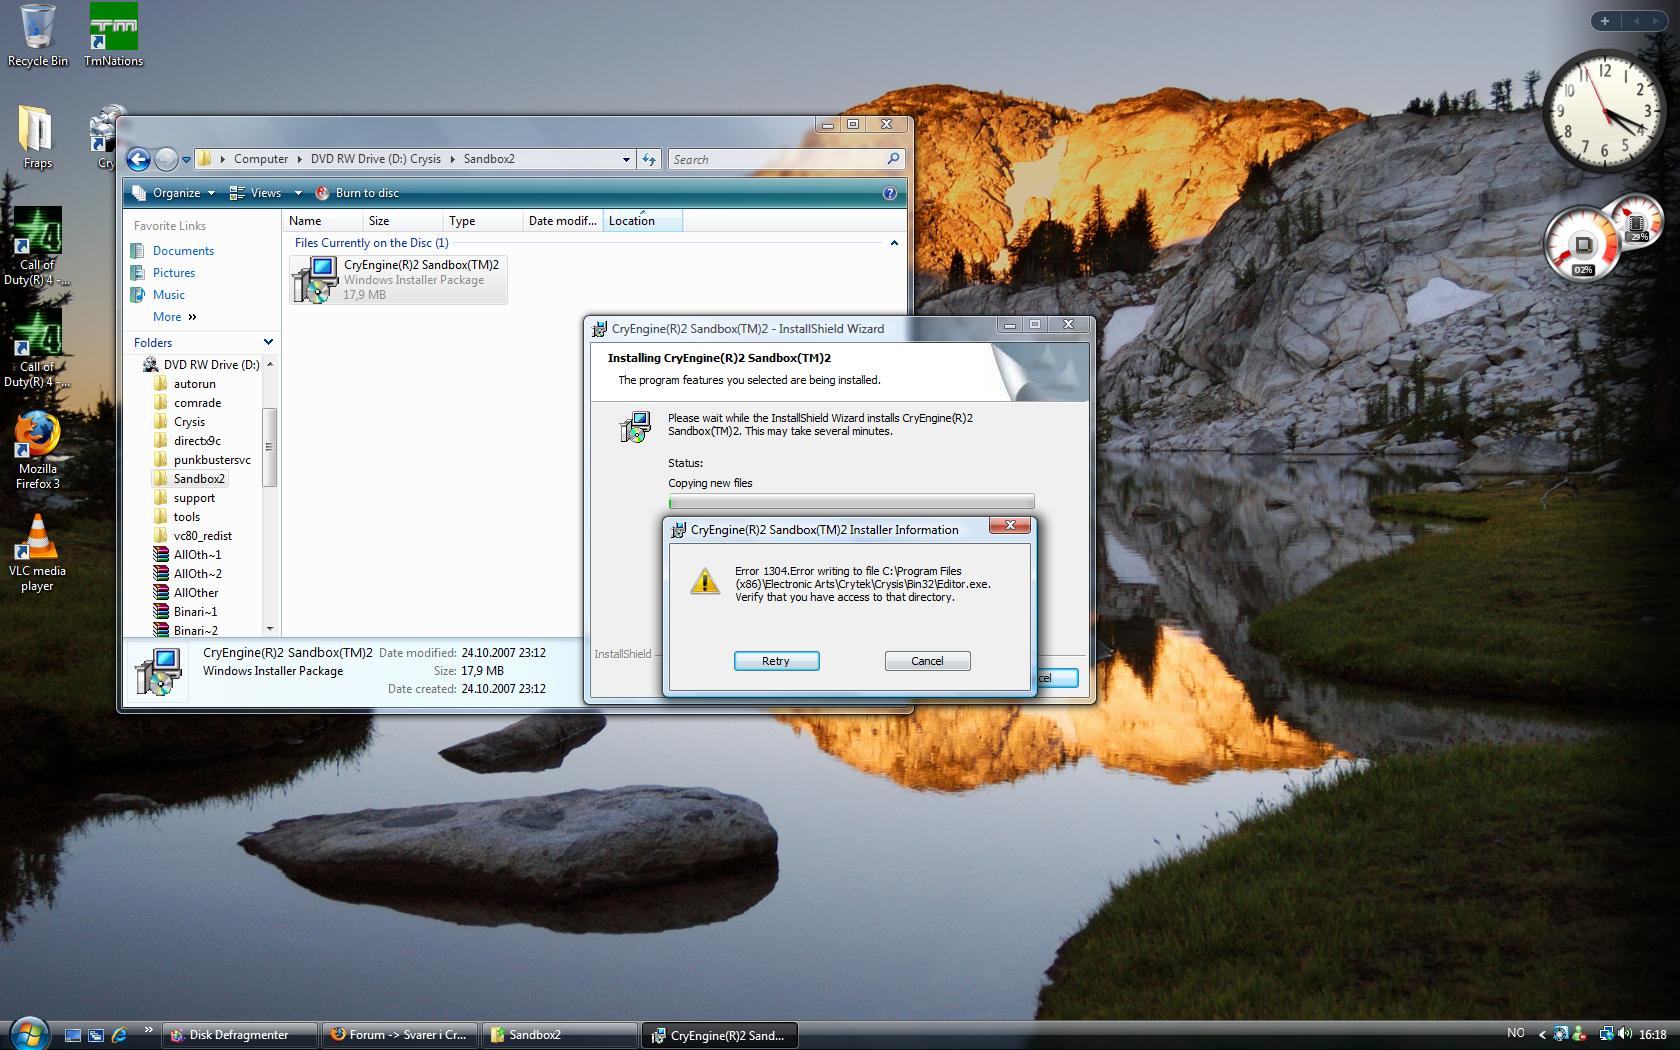
Task: Click Show Desktop quick launch icon
Action: tap(73, 1035)
